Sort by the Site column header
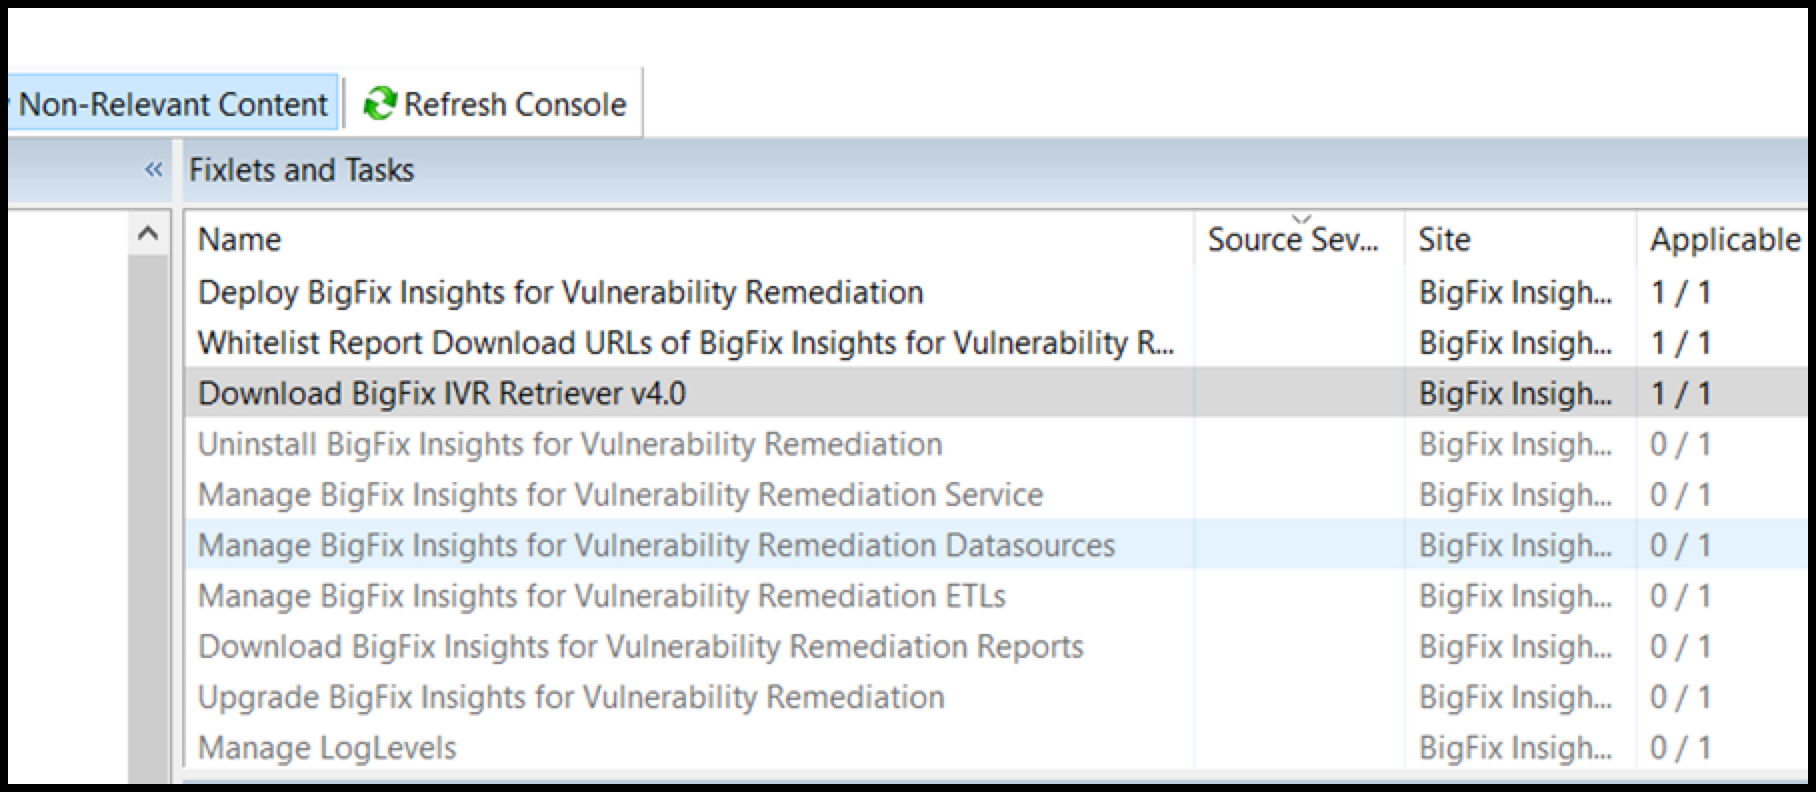 [x=1444, y=240]
